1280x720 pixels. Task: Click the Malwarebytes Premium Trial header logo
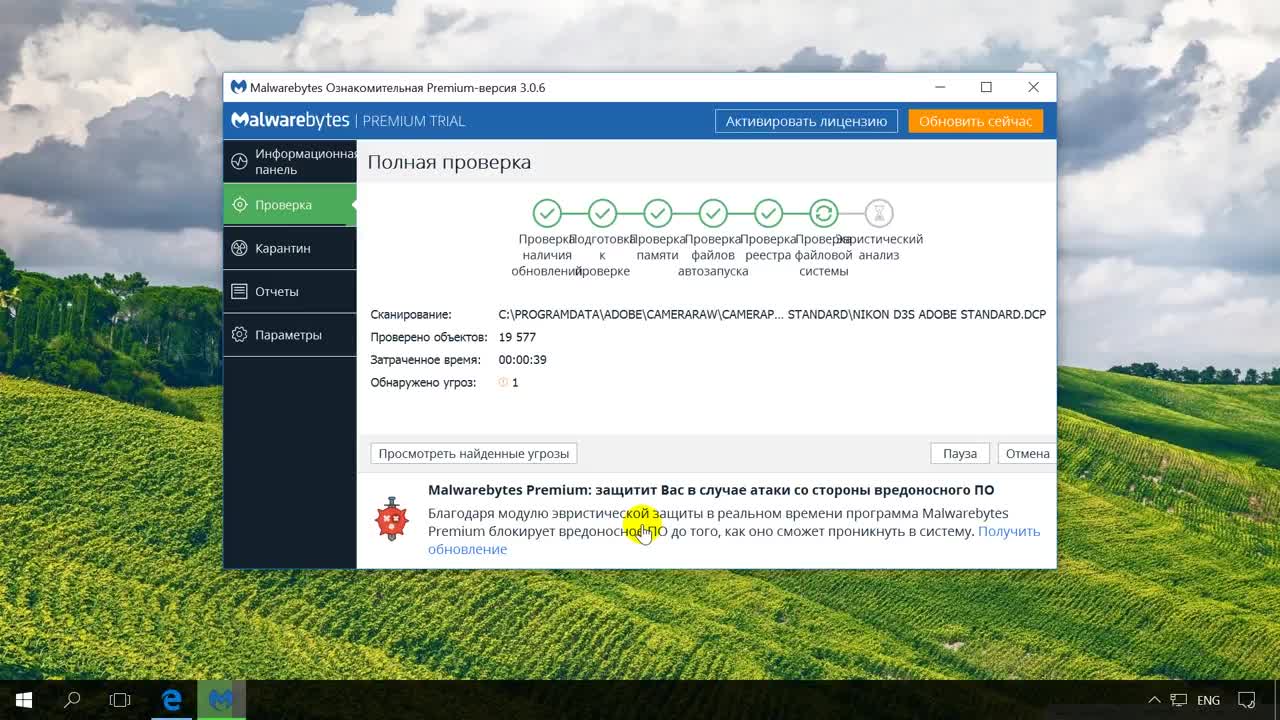[x=348, y=121]
